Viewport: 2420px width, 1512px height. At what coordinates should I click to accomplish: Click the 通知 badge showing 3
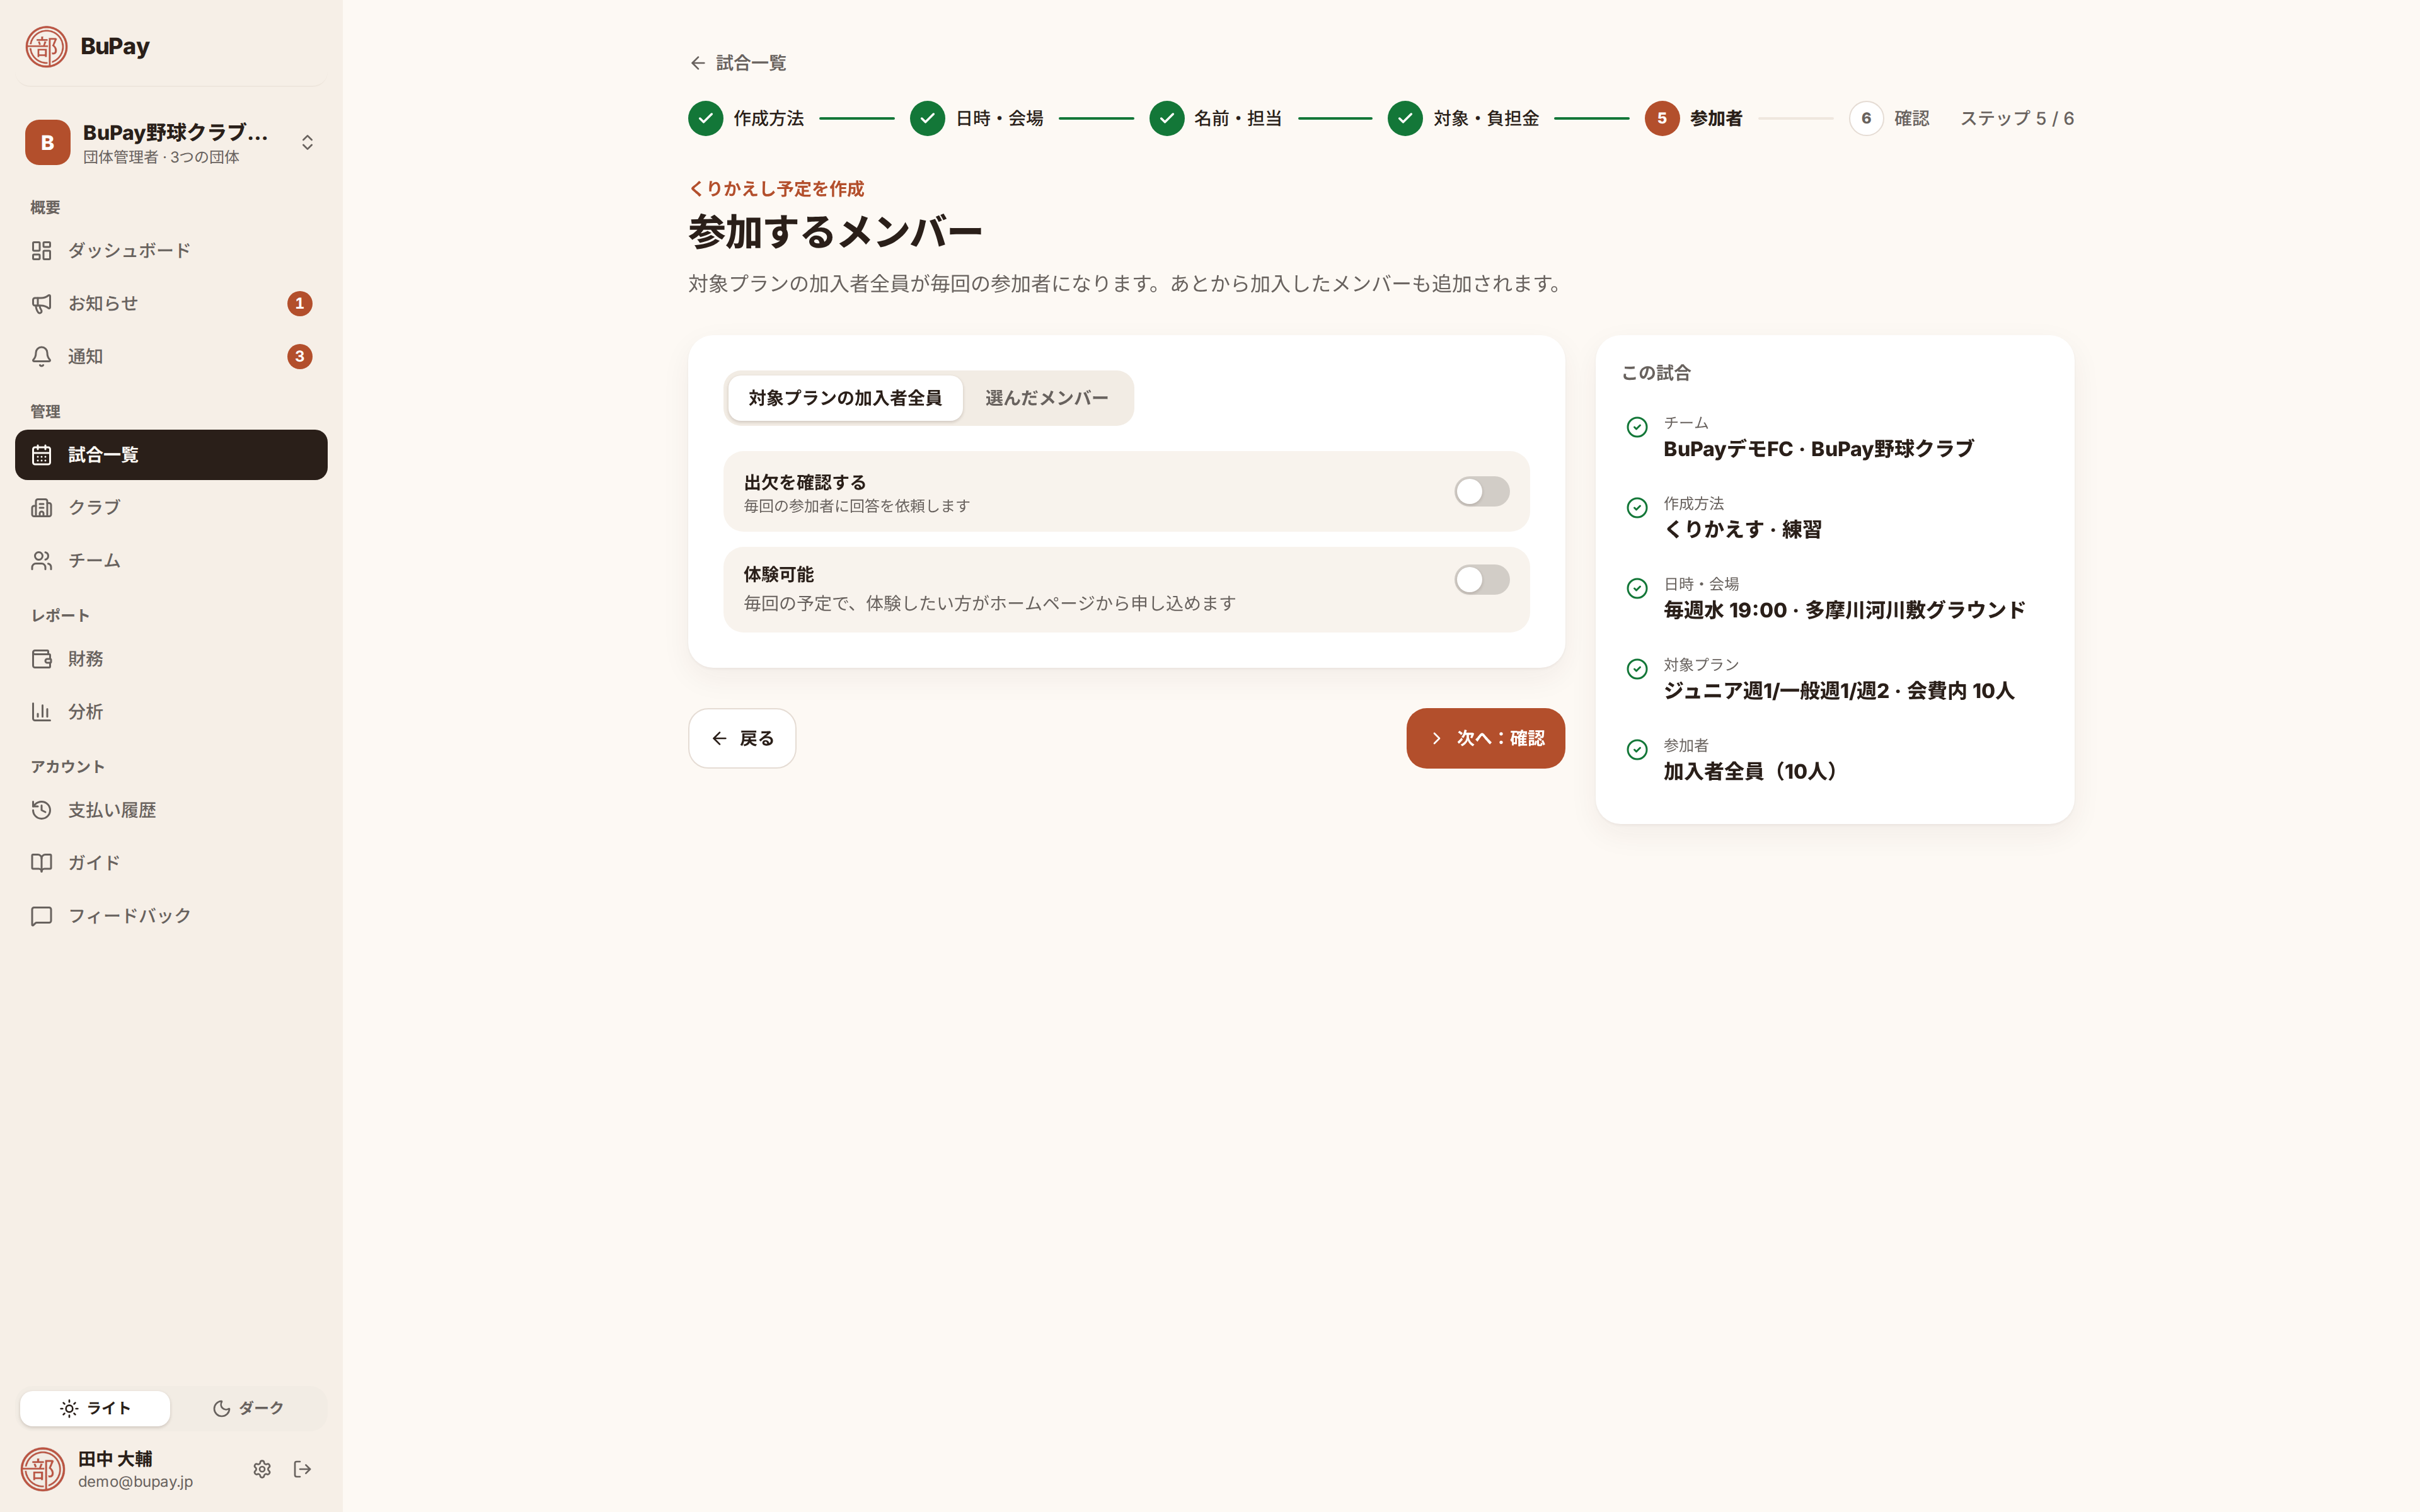tap(299, 356)
